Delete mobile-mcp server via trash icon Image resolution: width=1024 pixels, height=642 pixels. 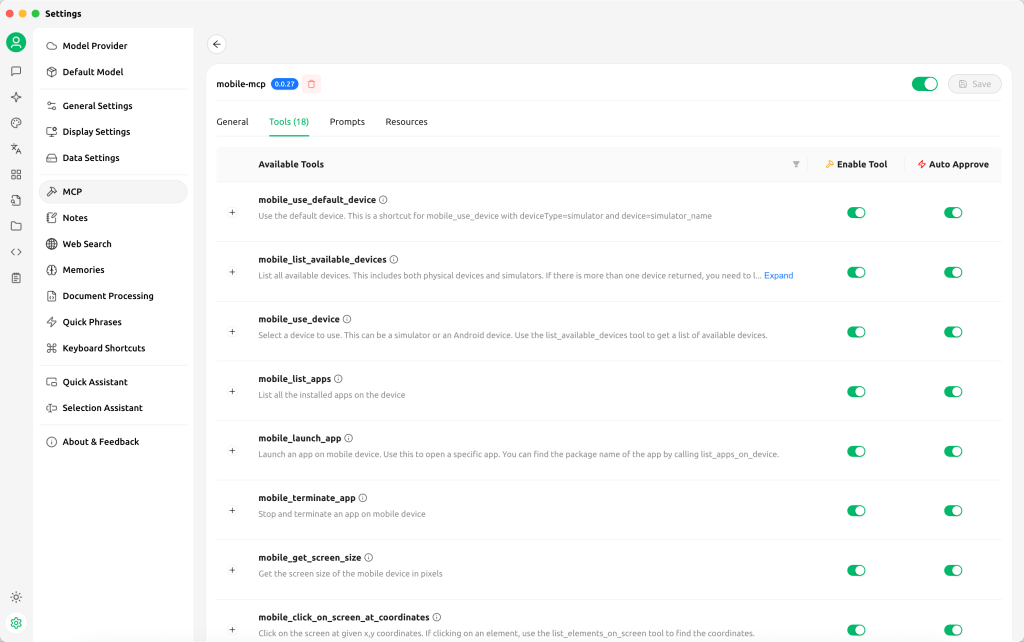click(x=311, y=84)
